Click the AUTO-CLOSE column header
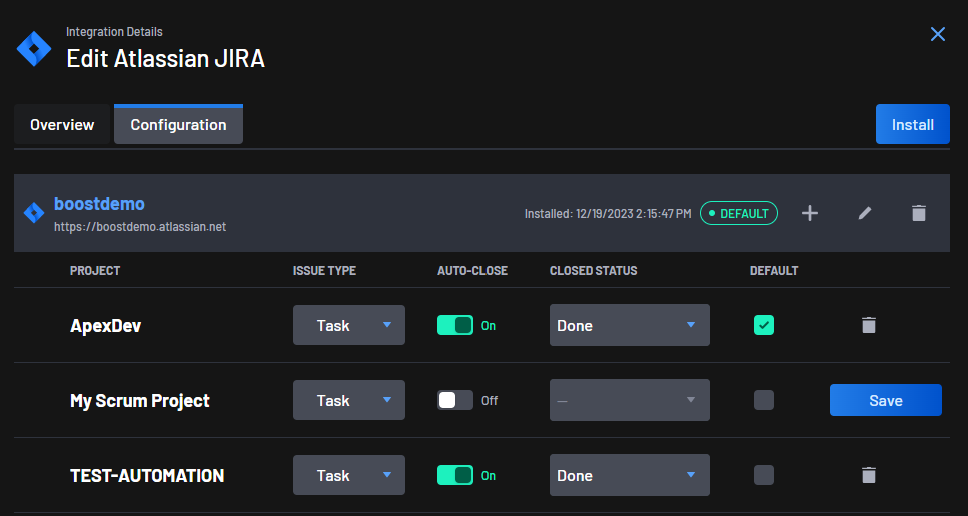 click(x=472, y=271)
